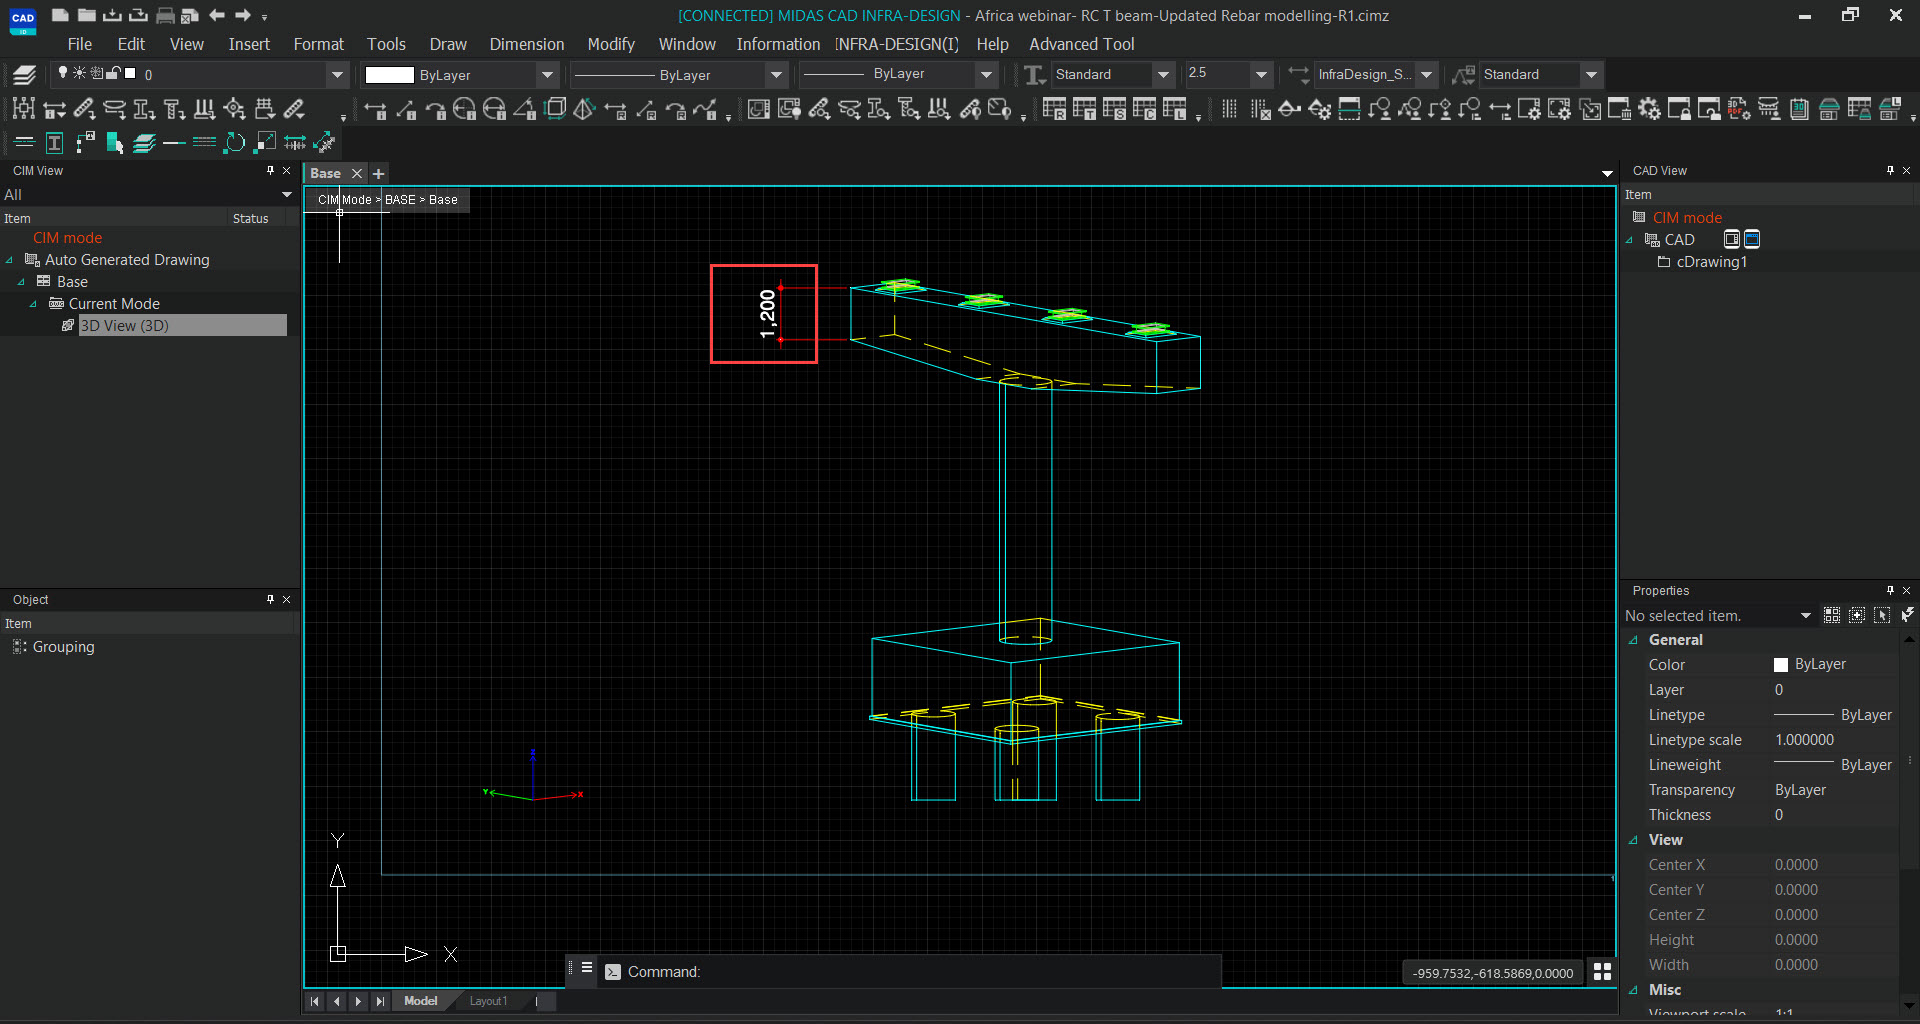Image resolution: width=1920 pixels, height=1024 pixels.
Task: Click the double gear settings toolbar icon
Action: pyautogui.click(x=1650, y=109)
